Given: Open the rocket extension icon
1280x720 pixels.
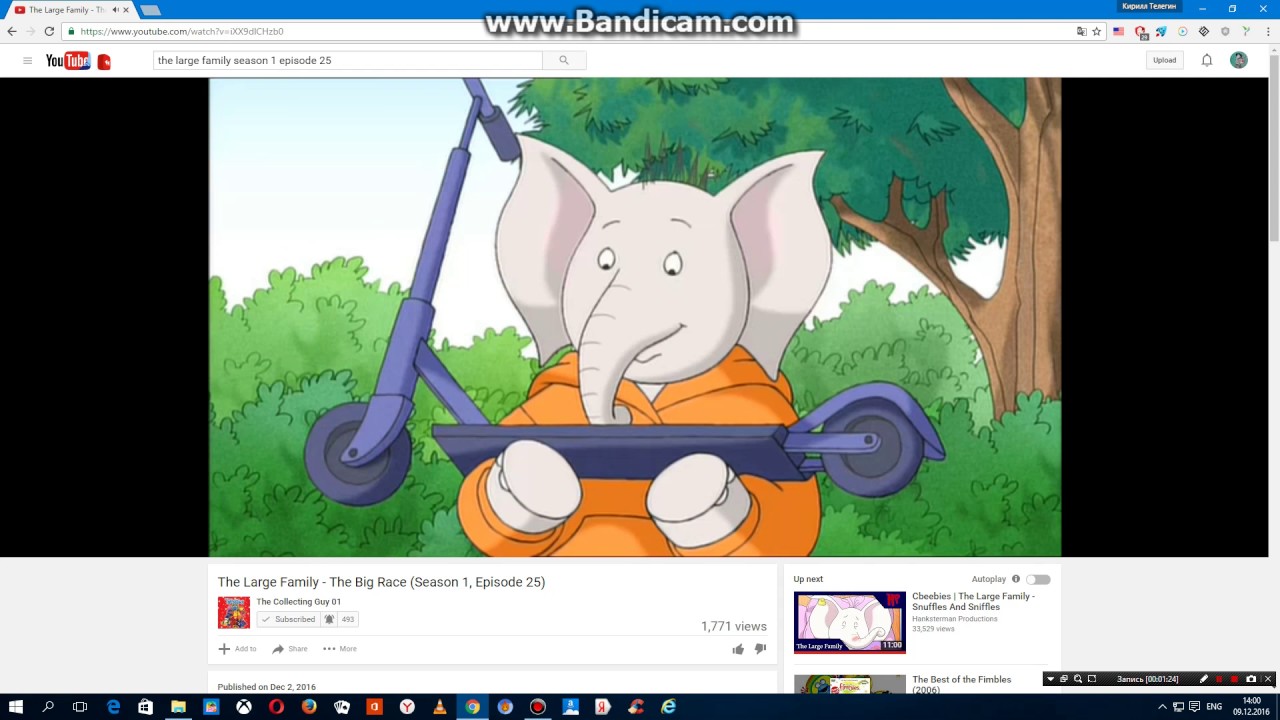Looking at the screenshot, I should 1161,31.
